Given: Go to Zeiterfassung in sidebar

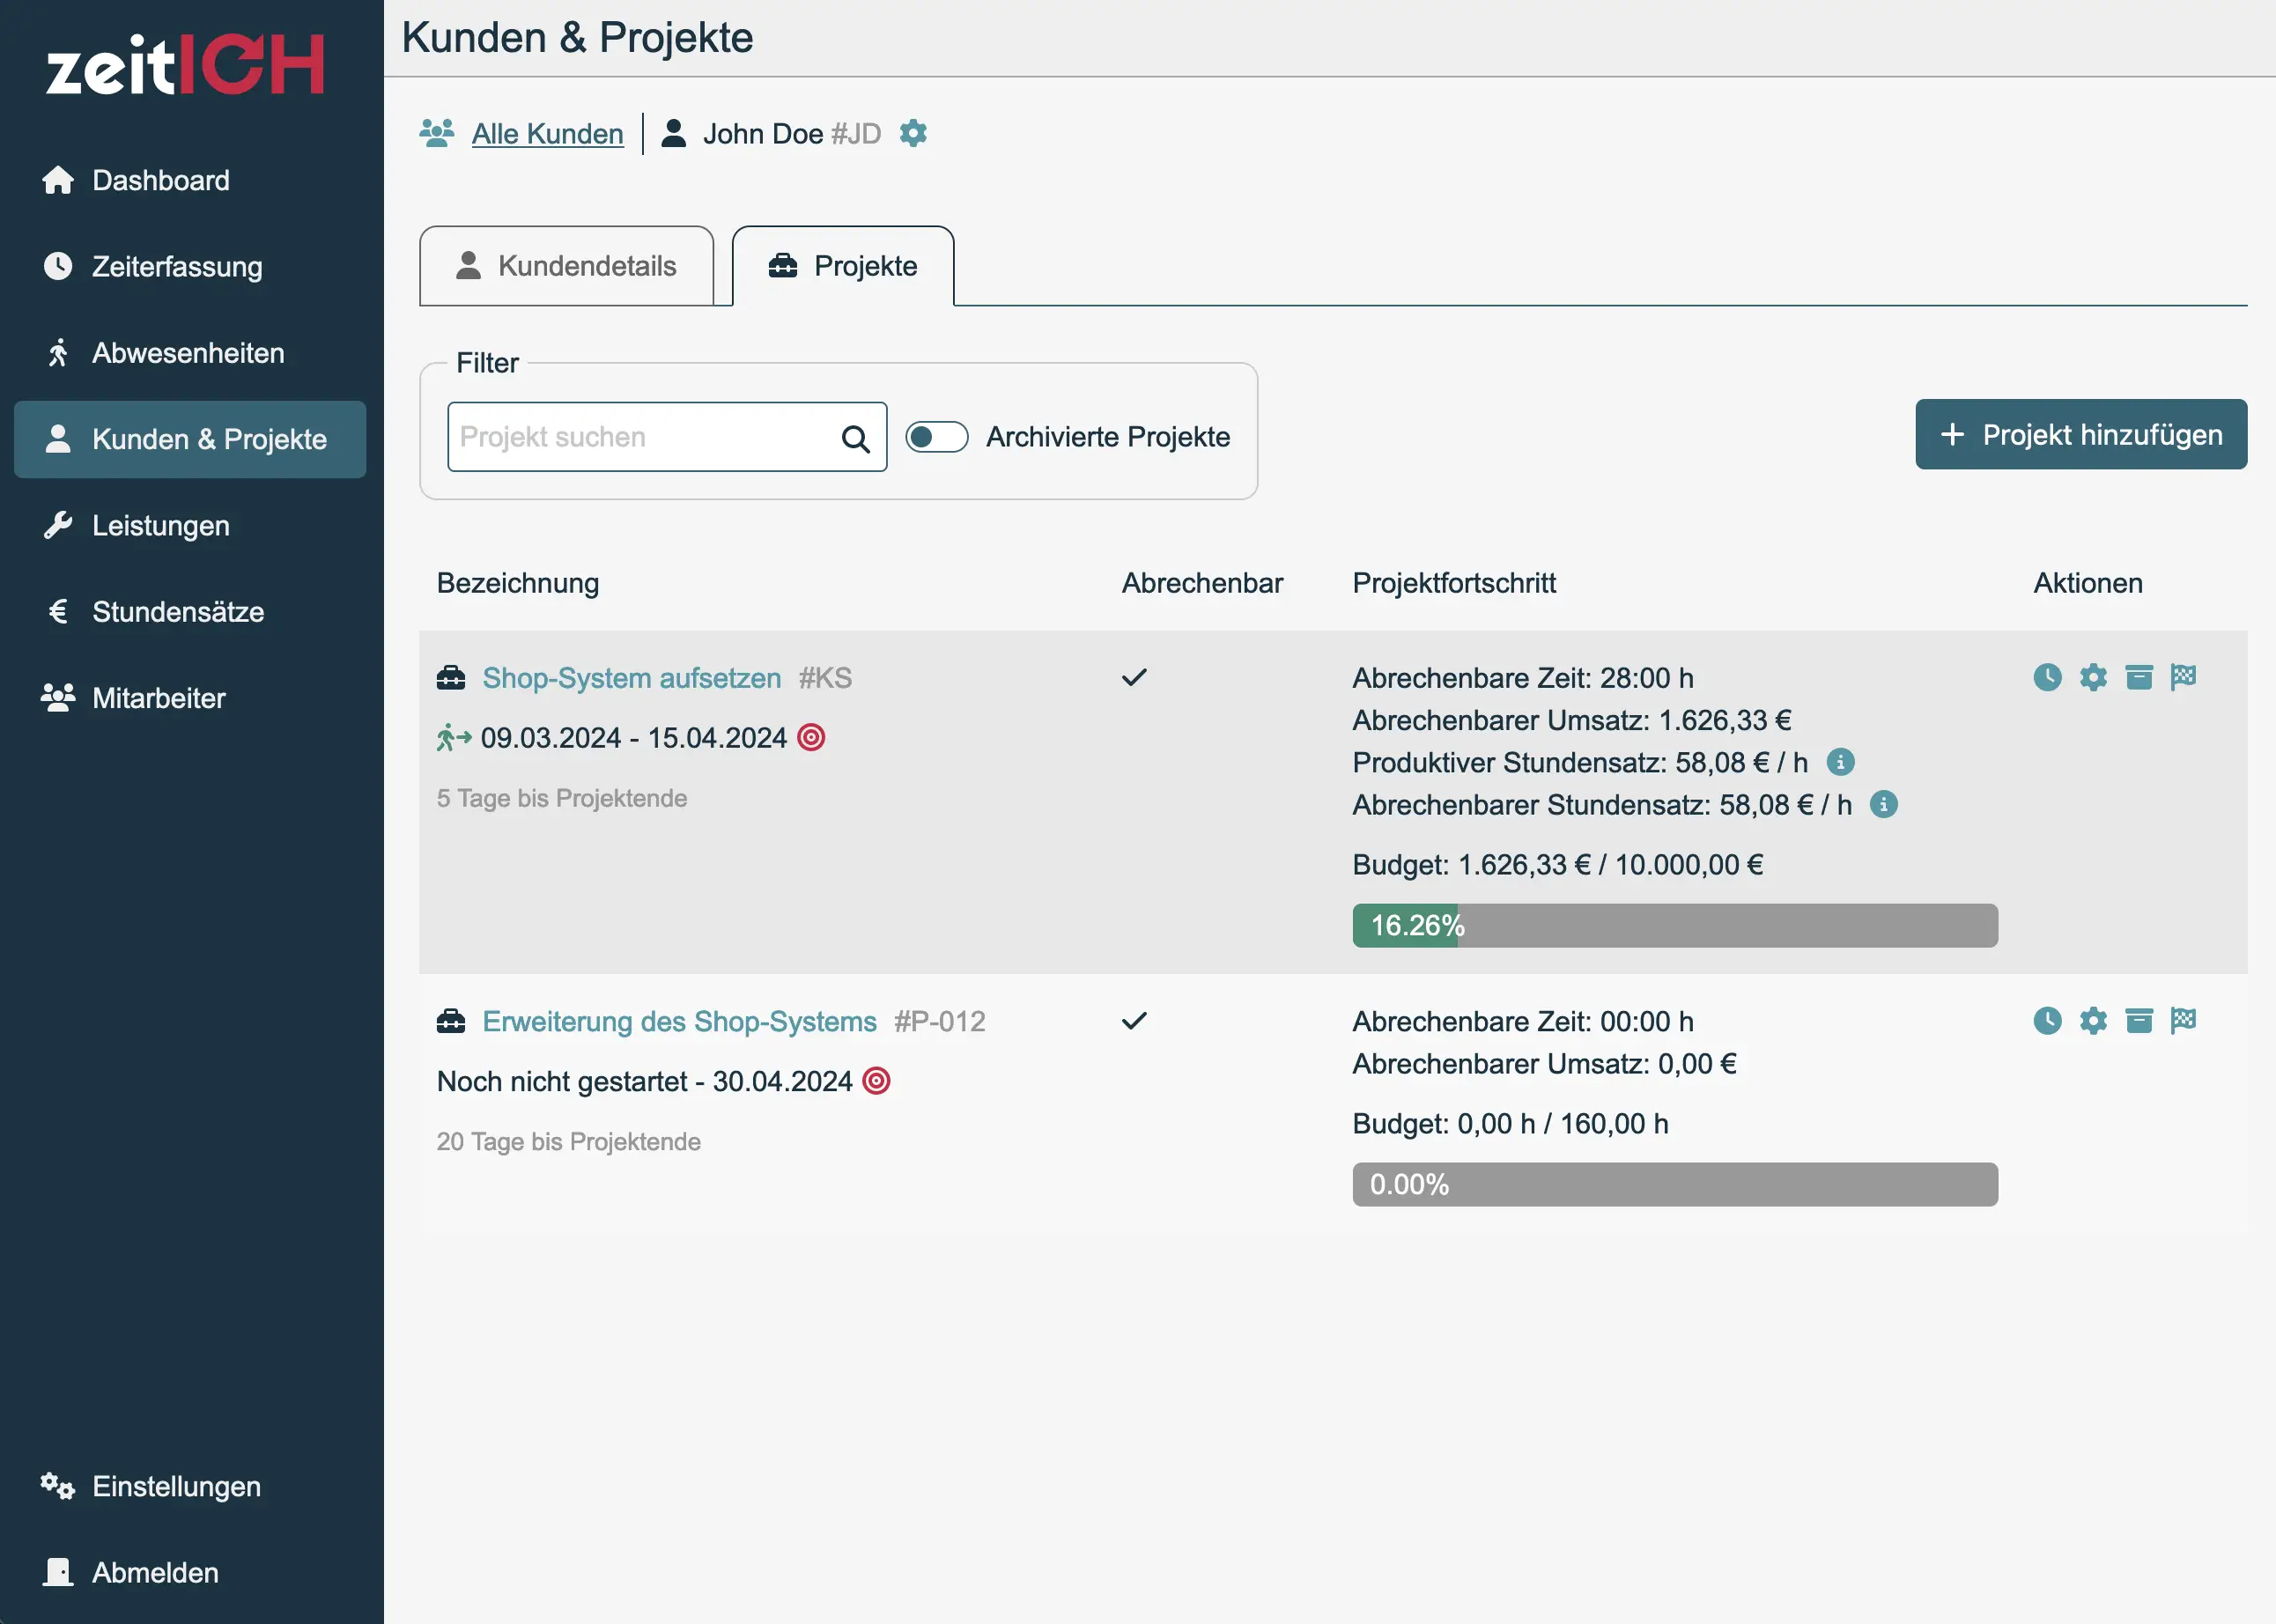Looking at the screenshot, I should (190, 267).
